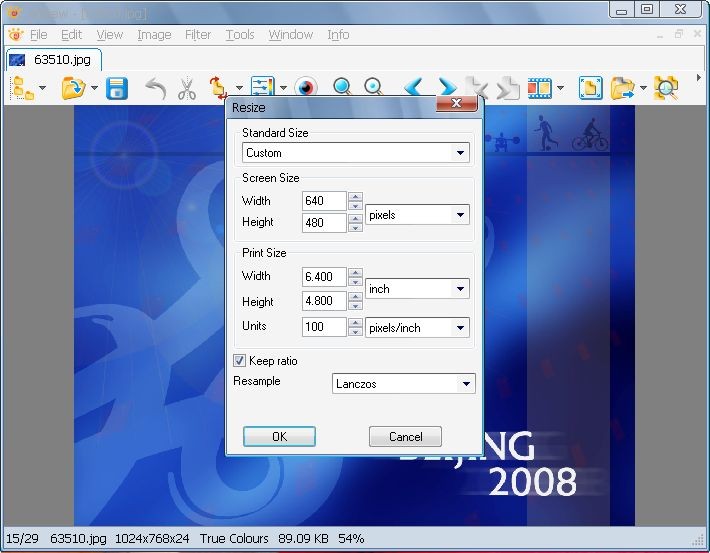Open the File menu

pyautogui.click(x=38, y=34)
